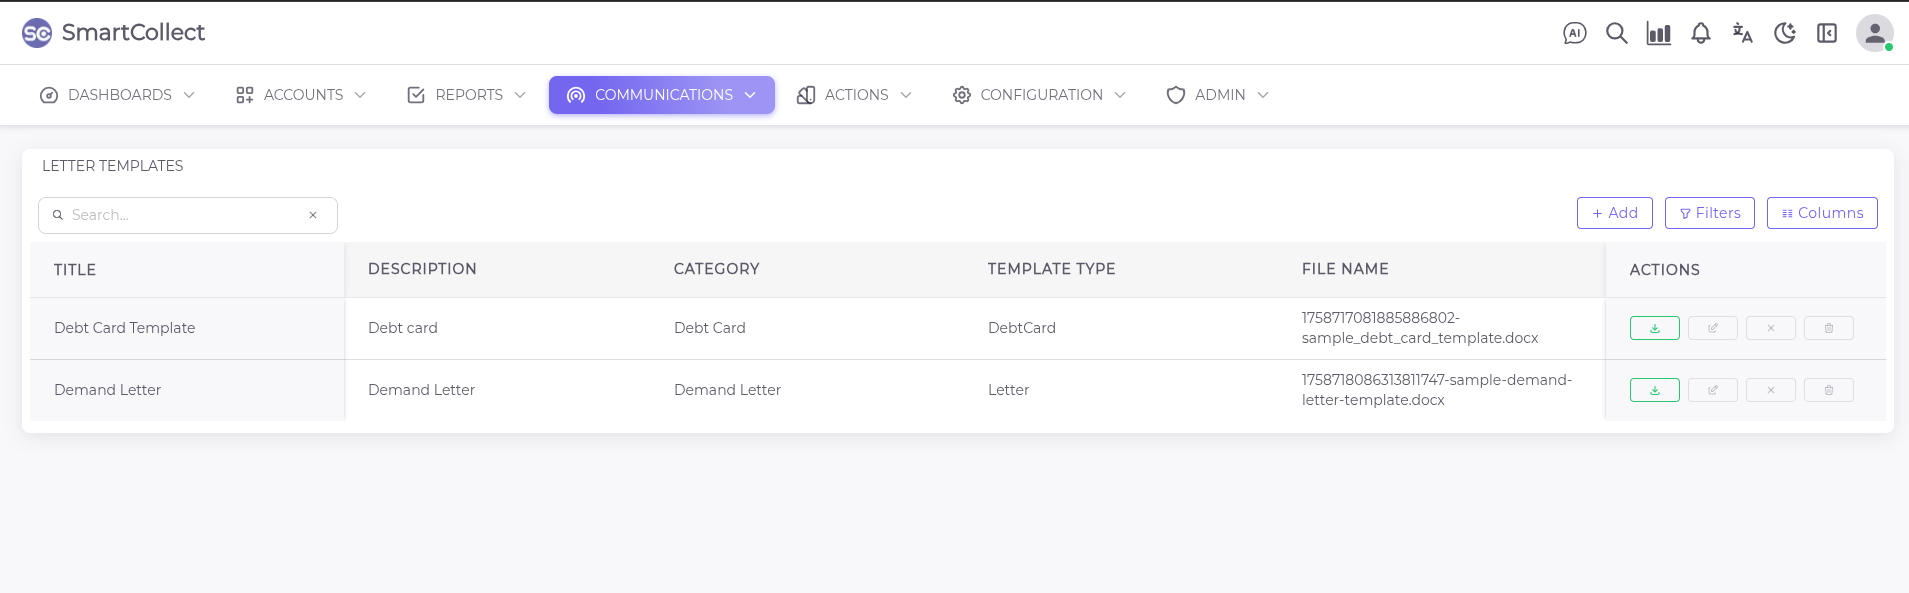1909x593 pixels.
Task: Download the Debt Card Template file
Action: click(x=1654, y=328)
